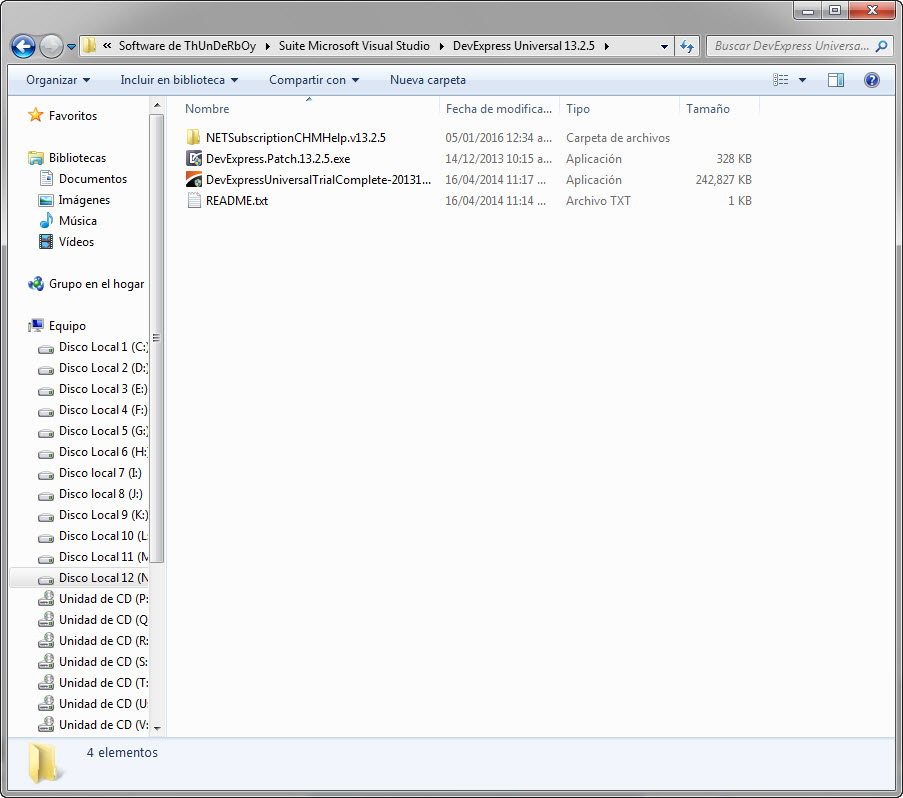This screenshot has height=798, width=903.
Task: Click the Música note icon
Action: tap(46, 221)
